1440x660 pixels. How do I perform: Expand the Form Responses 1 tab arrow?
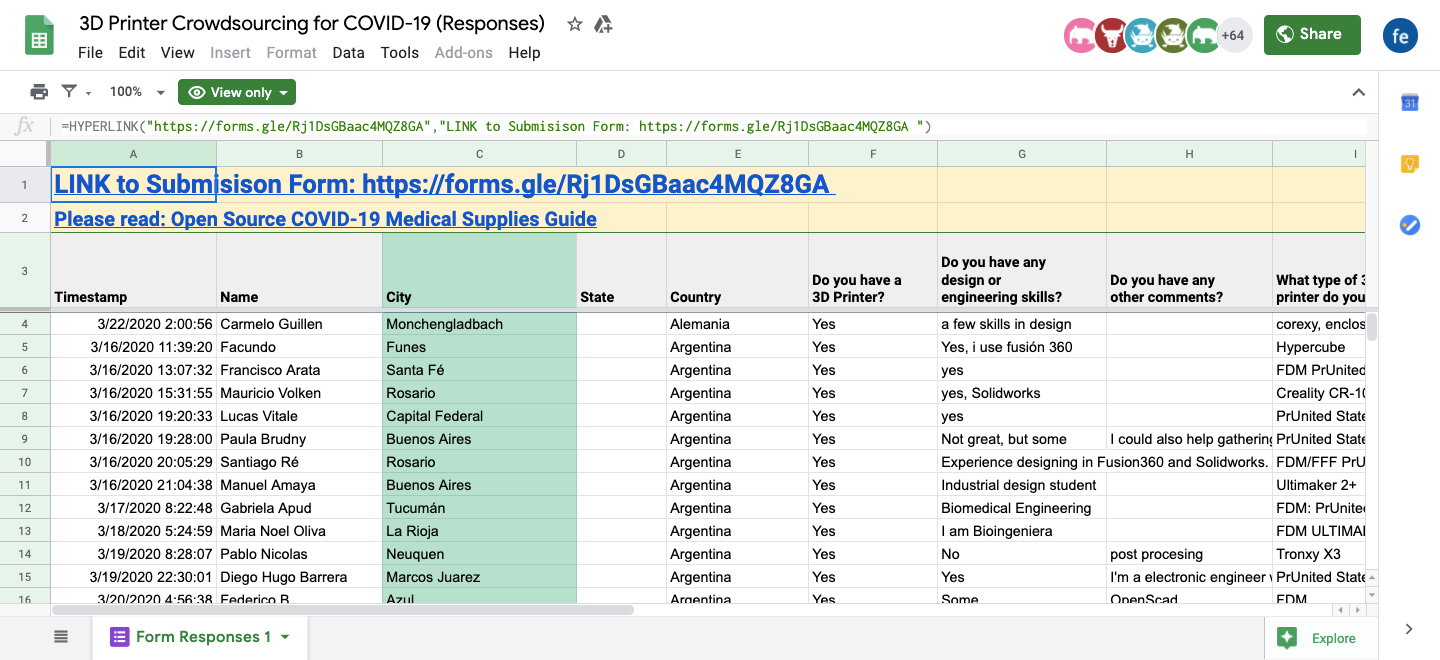point(285,637)
